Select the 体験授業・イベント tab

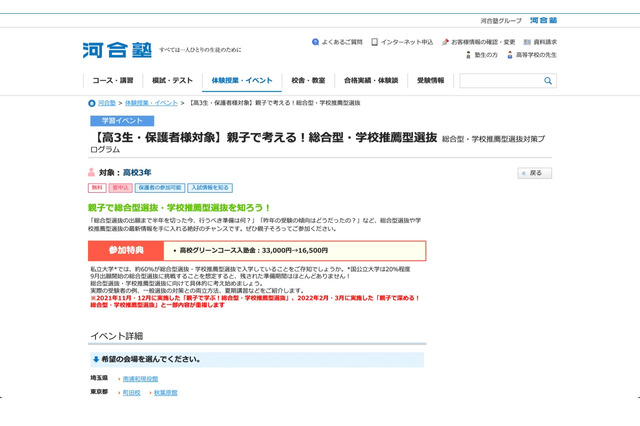[242, 80]
